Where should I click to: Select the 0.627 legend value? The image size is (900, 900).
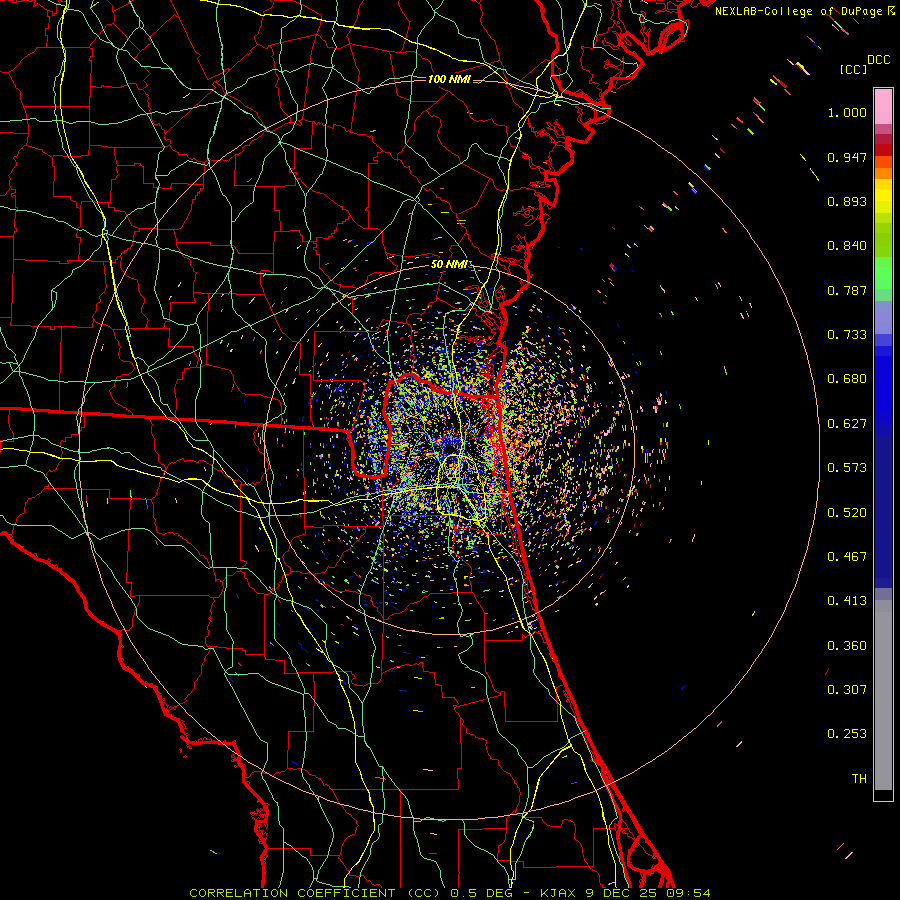(847, 424)
